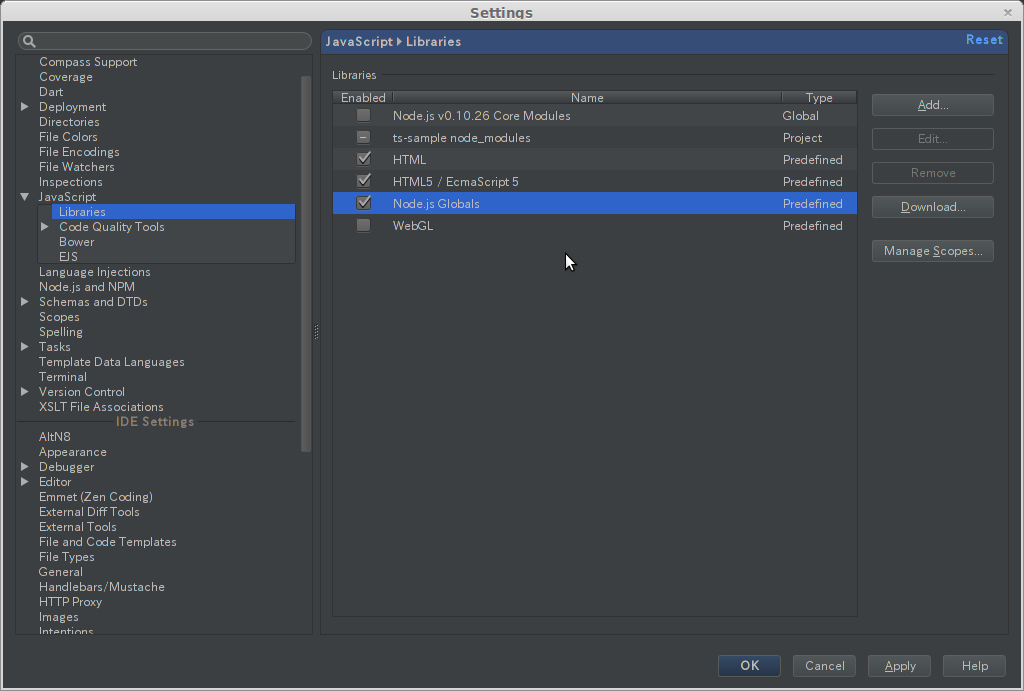This screenshot has width=1024, height=691.
Task: Open the Coverage settings page
Action: (x=66, y=77)
